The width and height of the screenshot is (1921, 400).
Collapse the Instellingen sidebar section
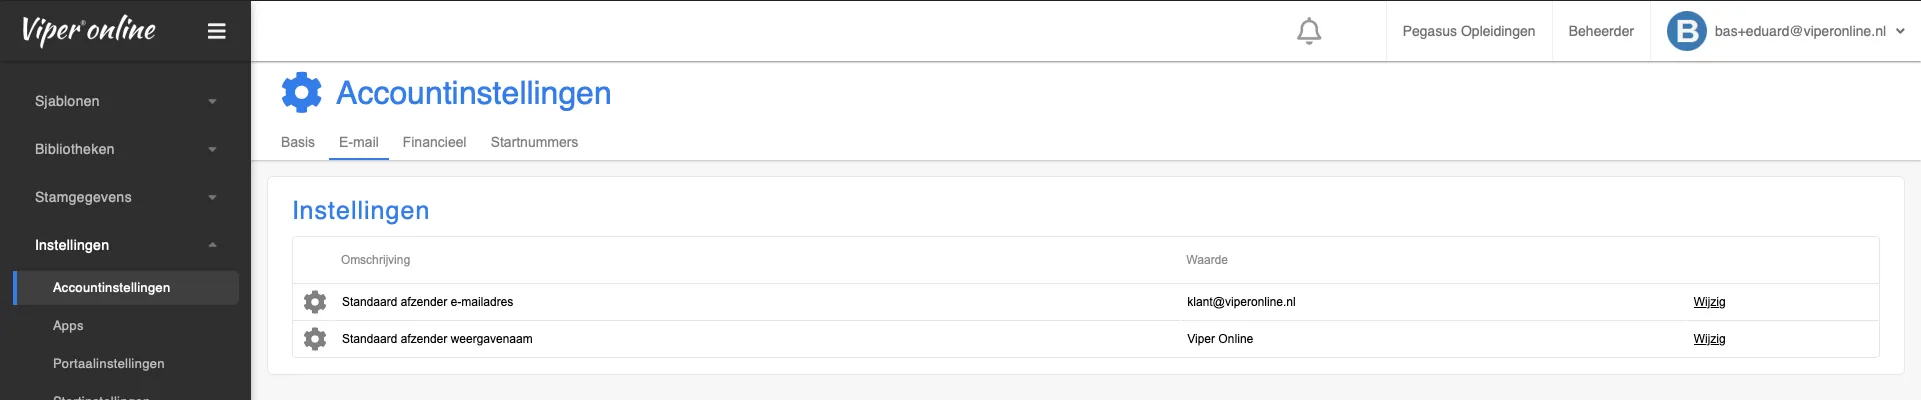(125, 245)
